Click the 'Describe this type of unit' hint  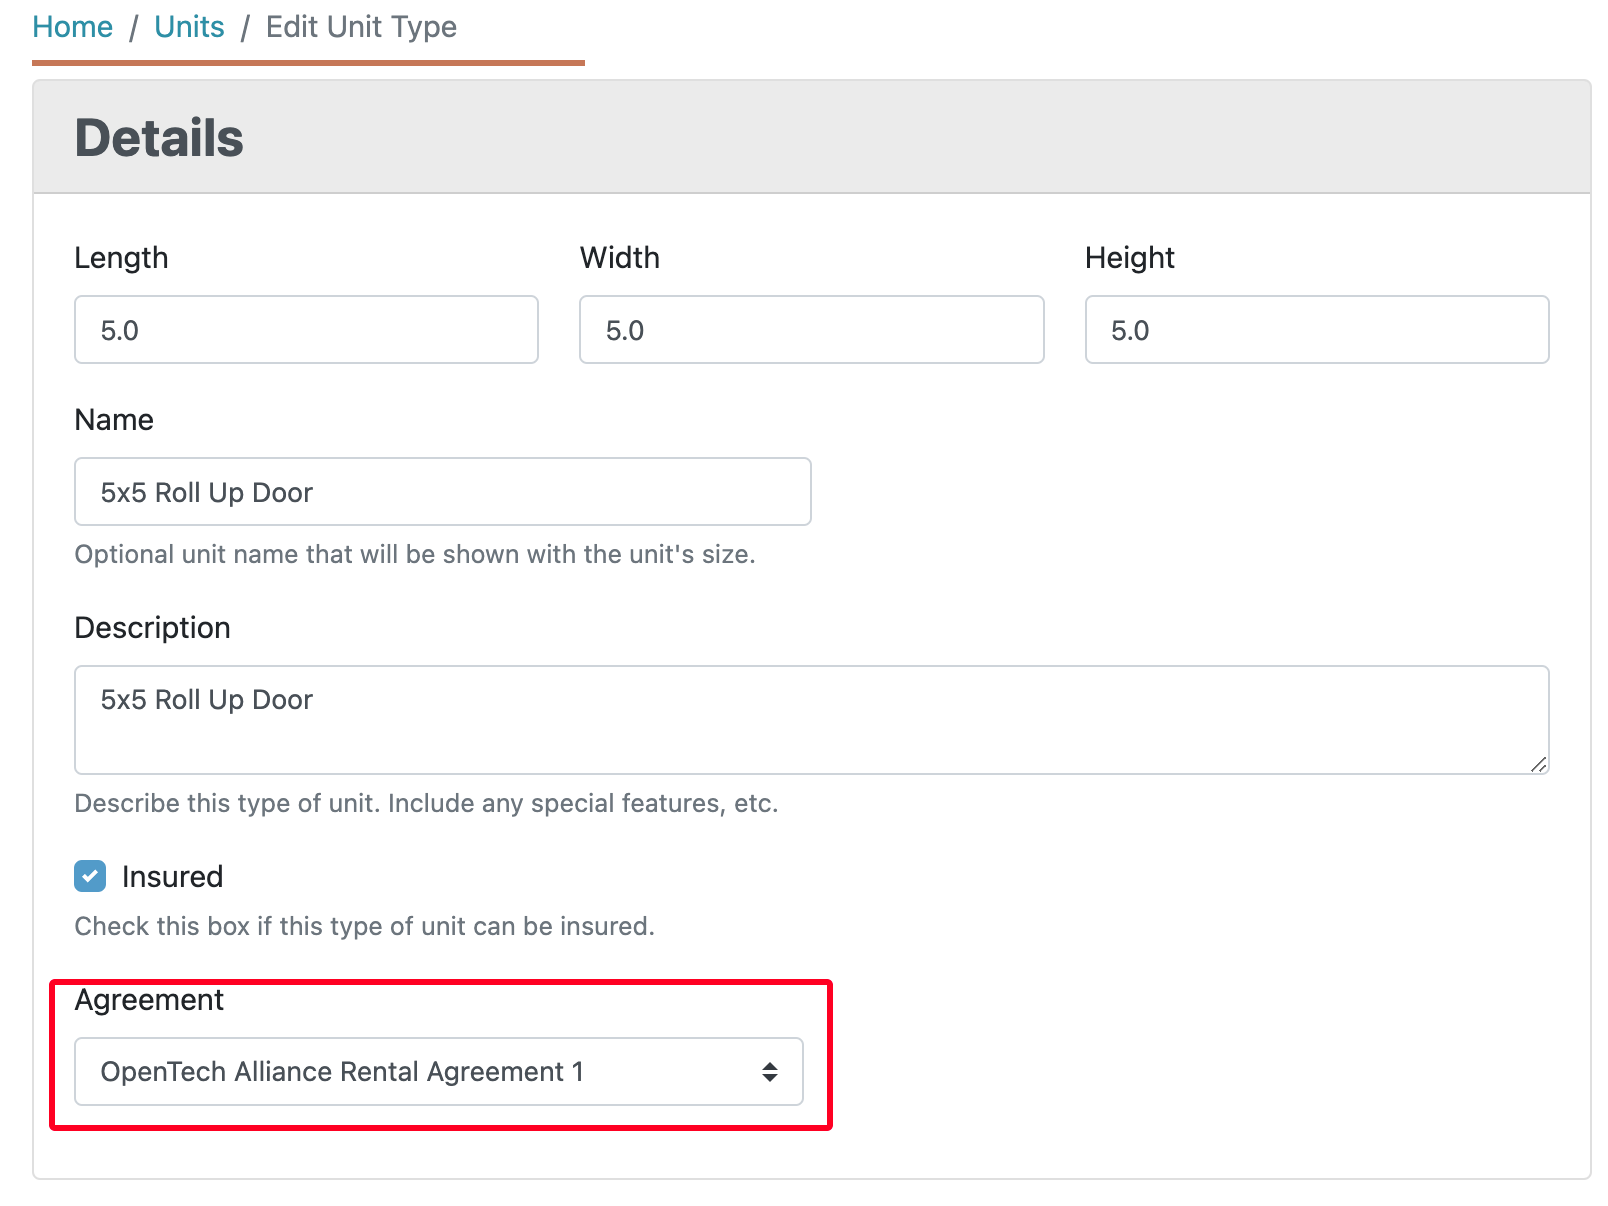coord(426,803)
